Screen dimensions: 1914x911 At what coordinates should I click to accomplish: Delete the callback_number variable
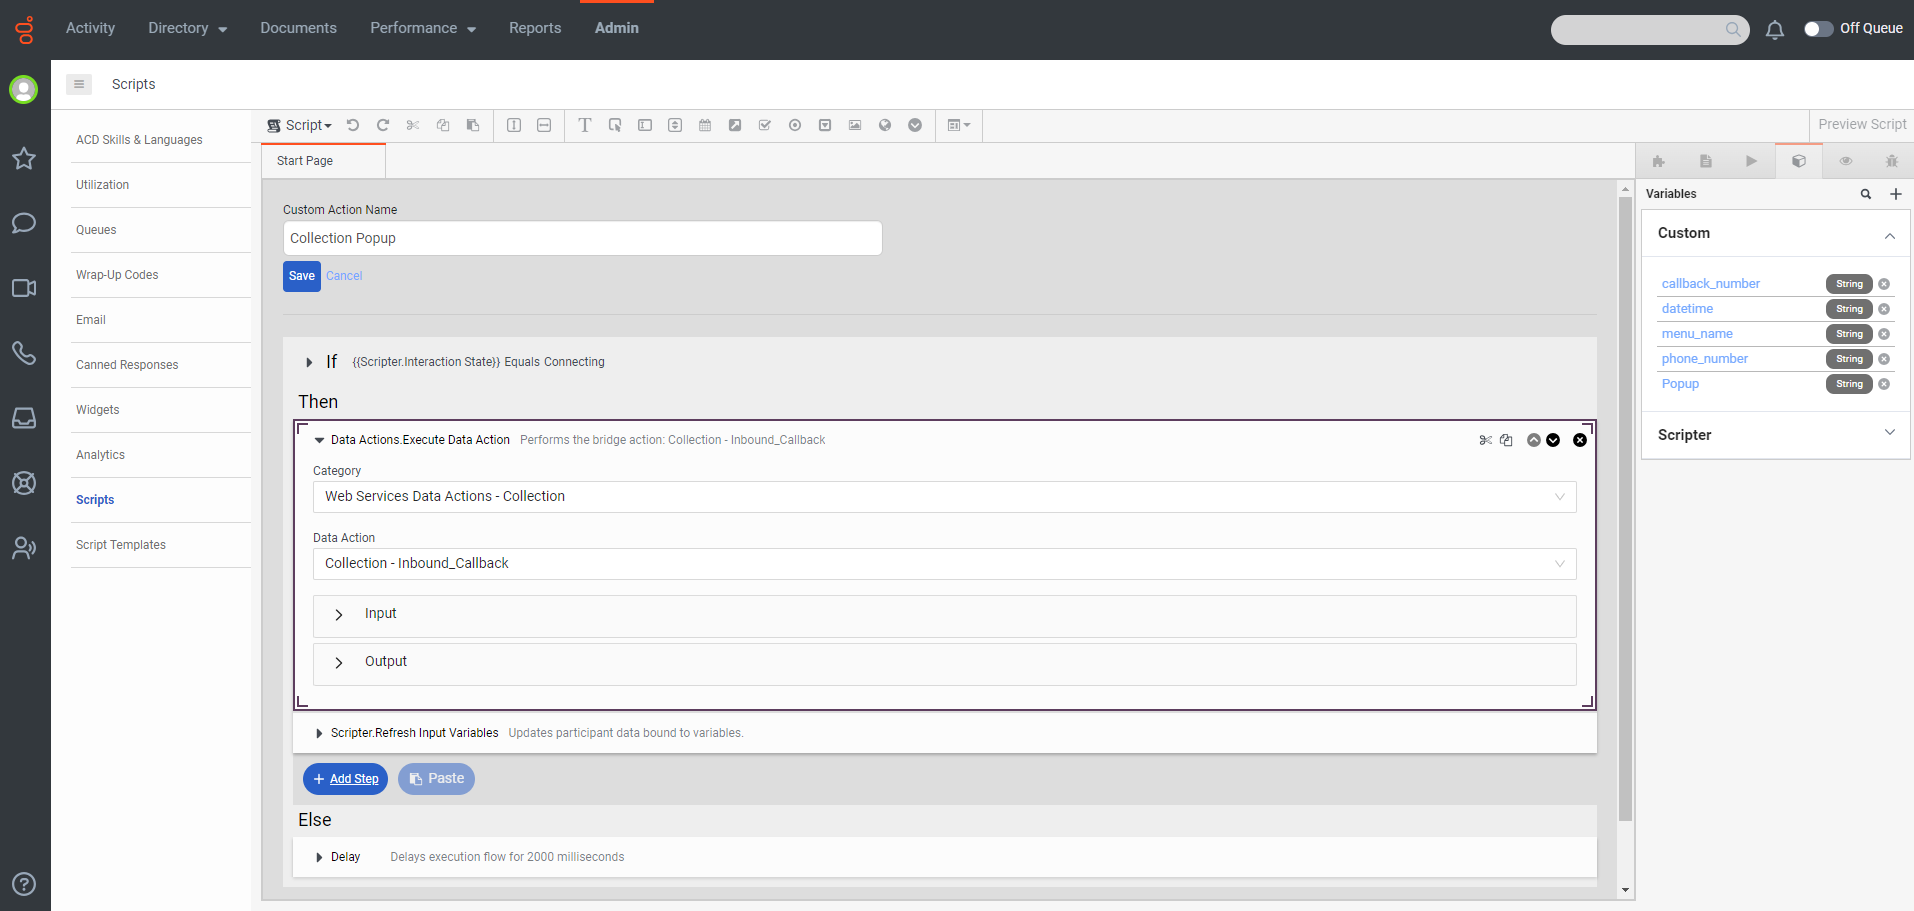tap(1884, 284)
